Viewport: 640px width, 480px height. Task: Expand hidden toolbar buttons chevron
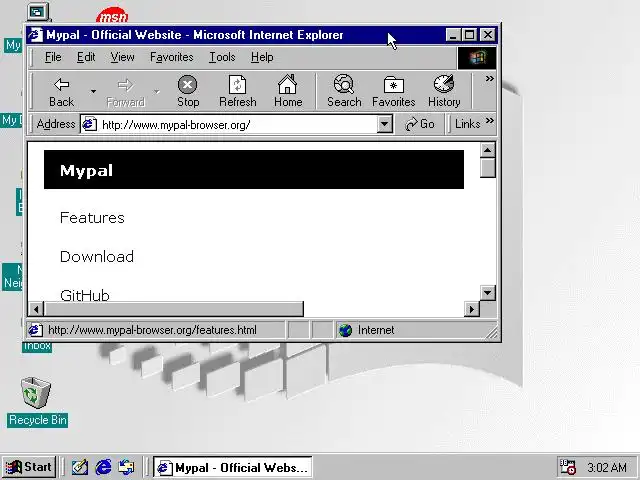[489, 78]
